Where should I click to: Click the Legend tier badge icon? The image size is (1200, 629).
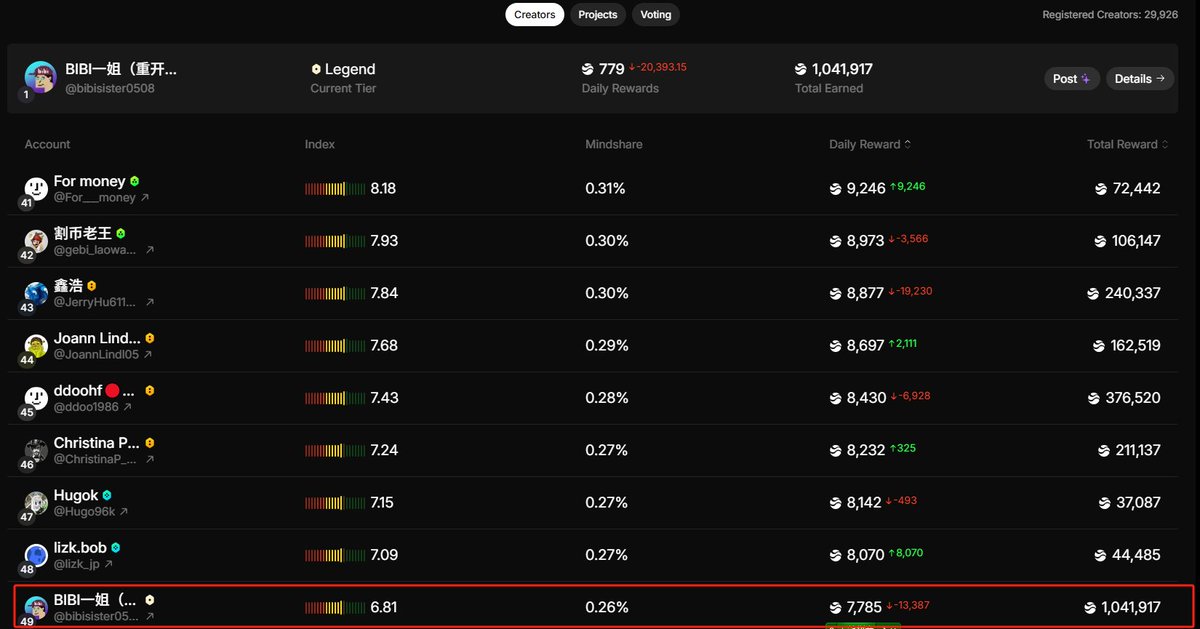(x=316, y=69)
